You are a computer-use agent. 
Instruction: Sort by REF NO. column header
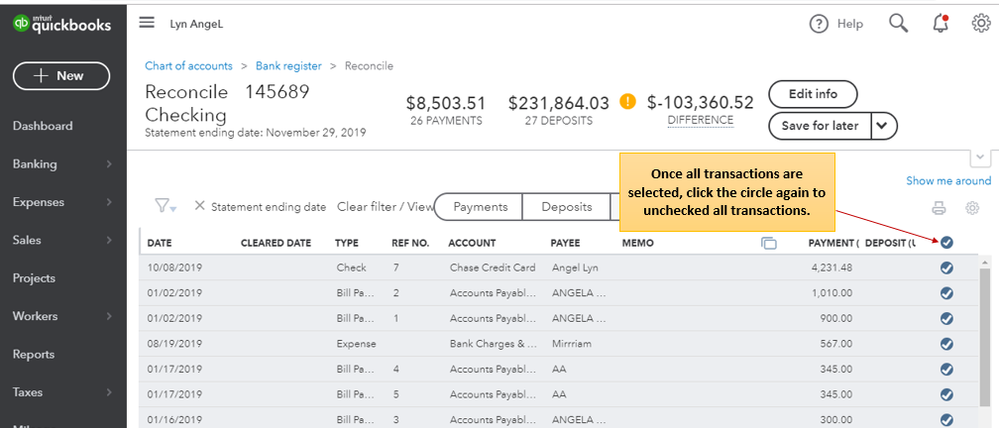point(410,243)
